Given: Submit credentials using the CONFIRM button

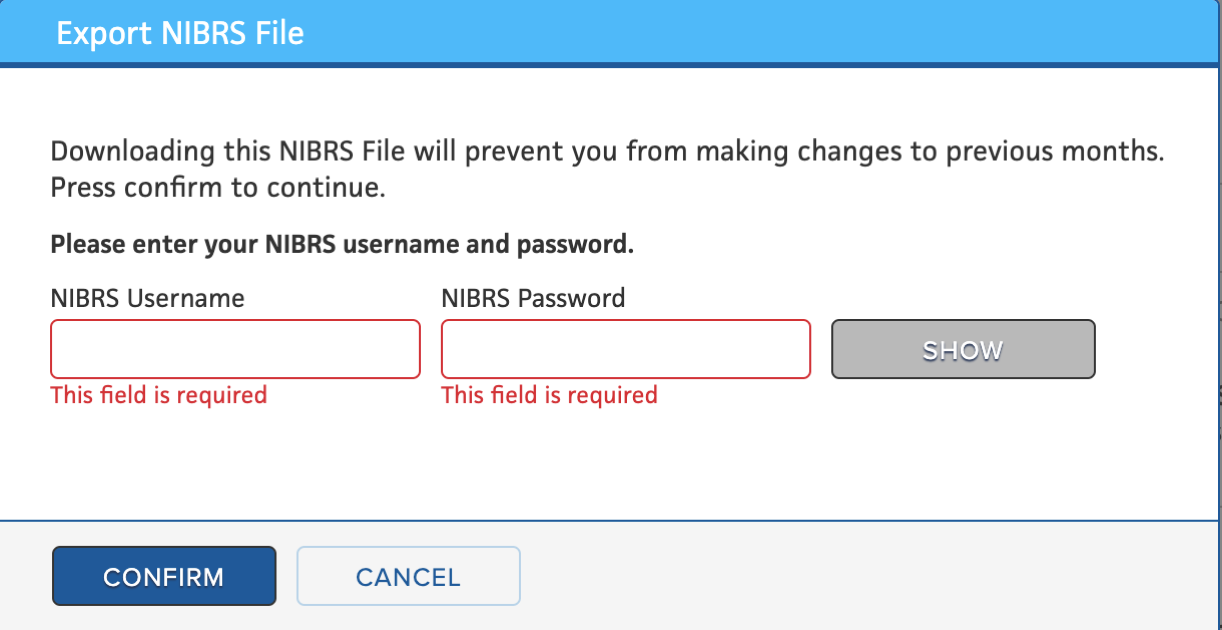Looking at the screenshot, I should coord(163,576).
